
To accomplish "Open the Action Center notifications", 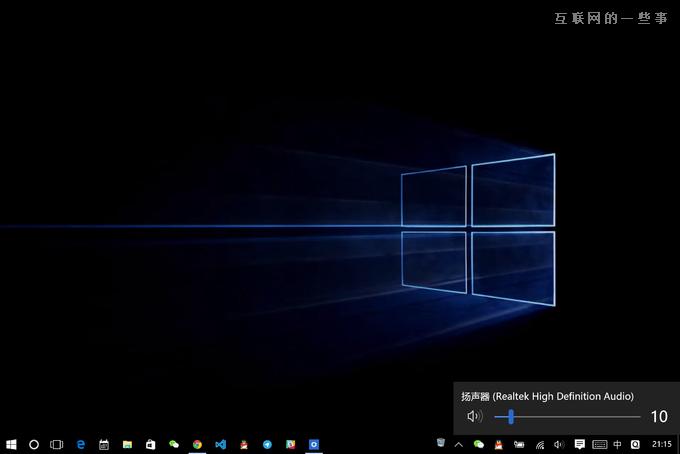I will (579, 444).
